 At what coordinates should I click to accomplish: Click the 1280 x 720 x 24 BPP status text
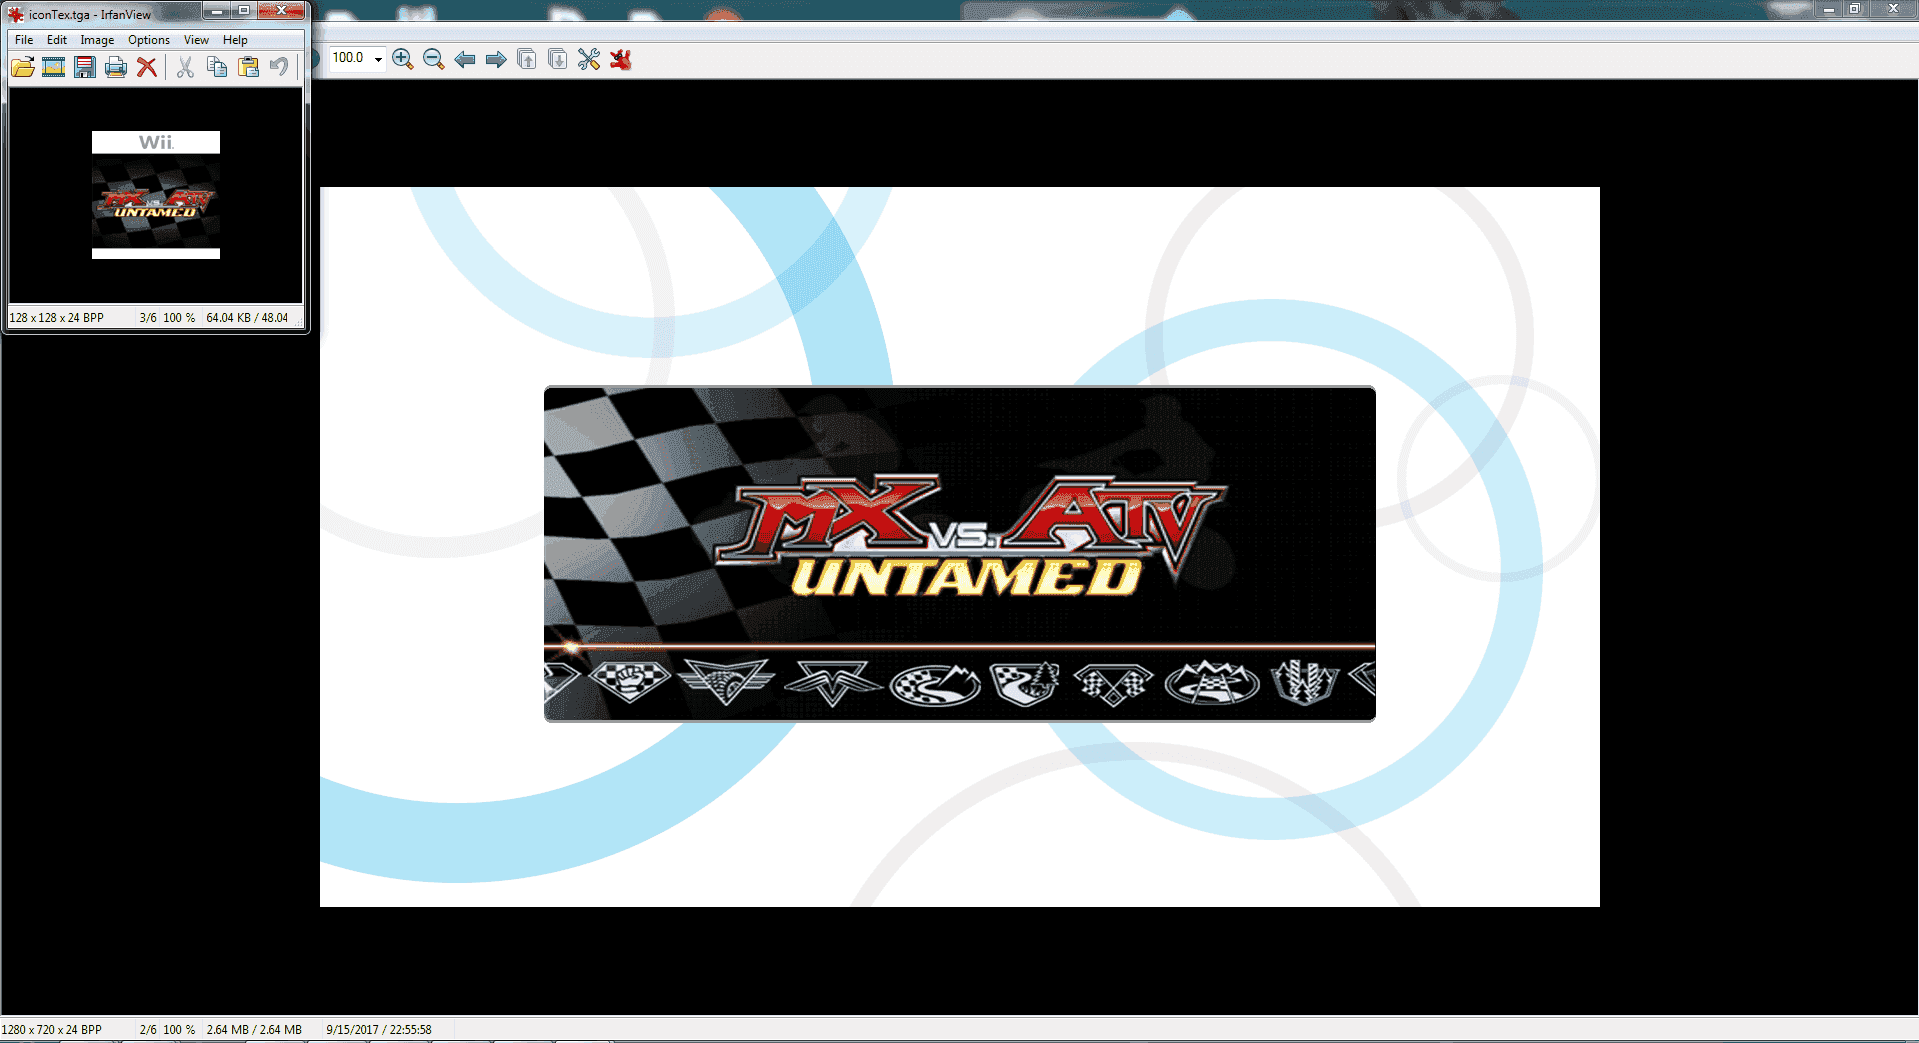(x=52, y=1030)
